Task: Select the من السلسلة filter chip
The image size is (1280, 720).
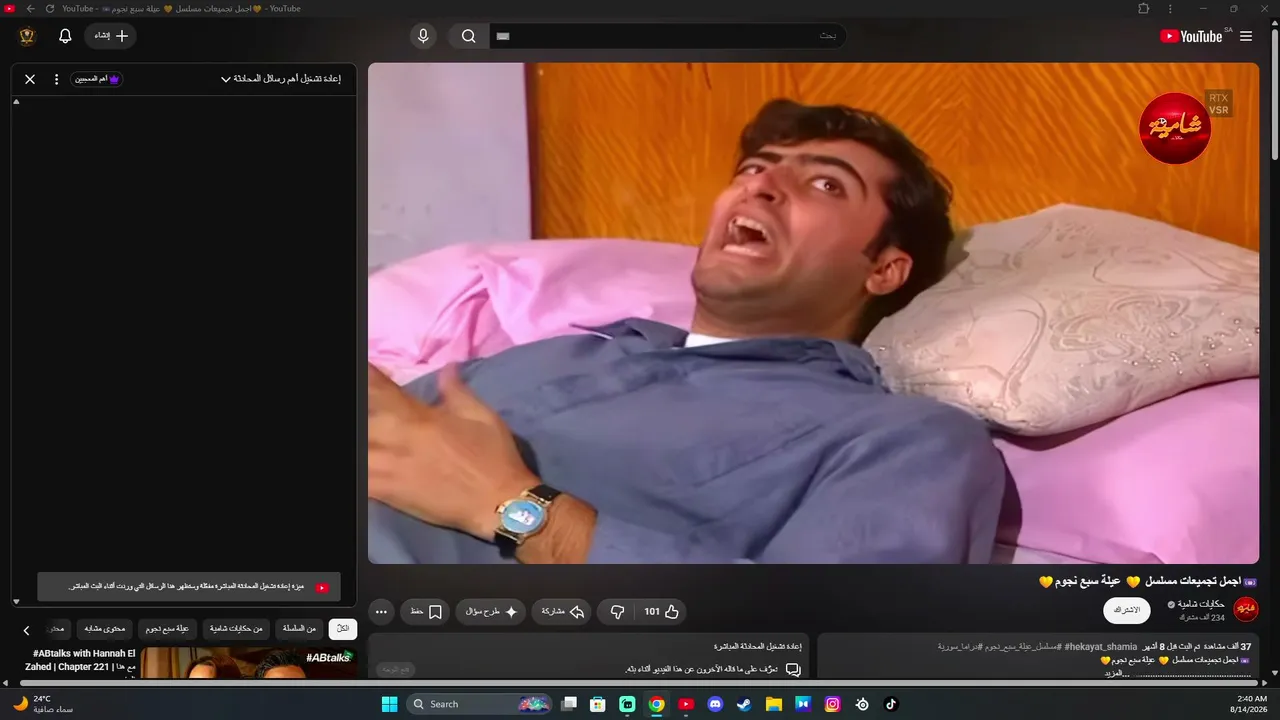Action: point(299,629)
